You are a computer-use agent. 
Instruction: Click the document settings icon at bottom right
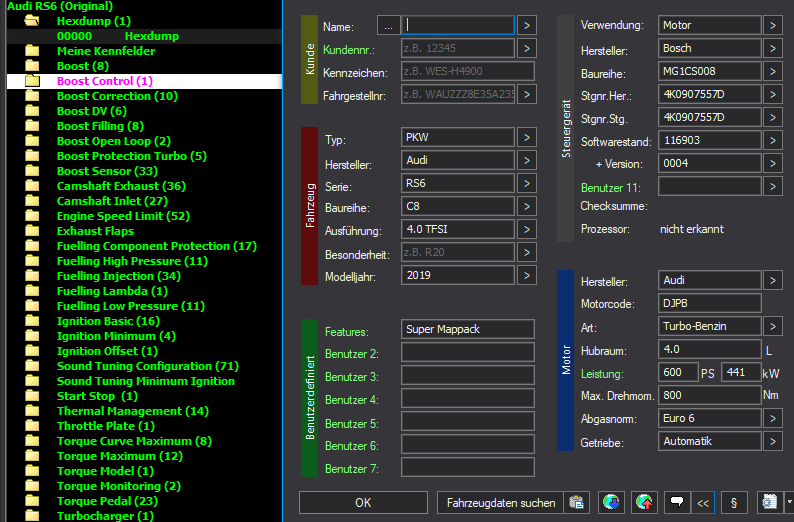click(x=770, y=502)
